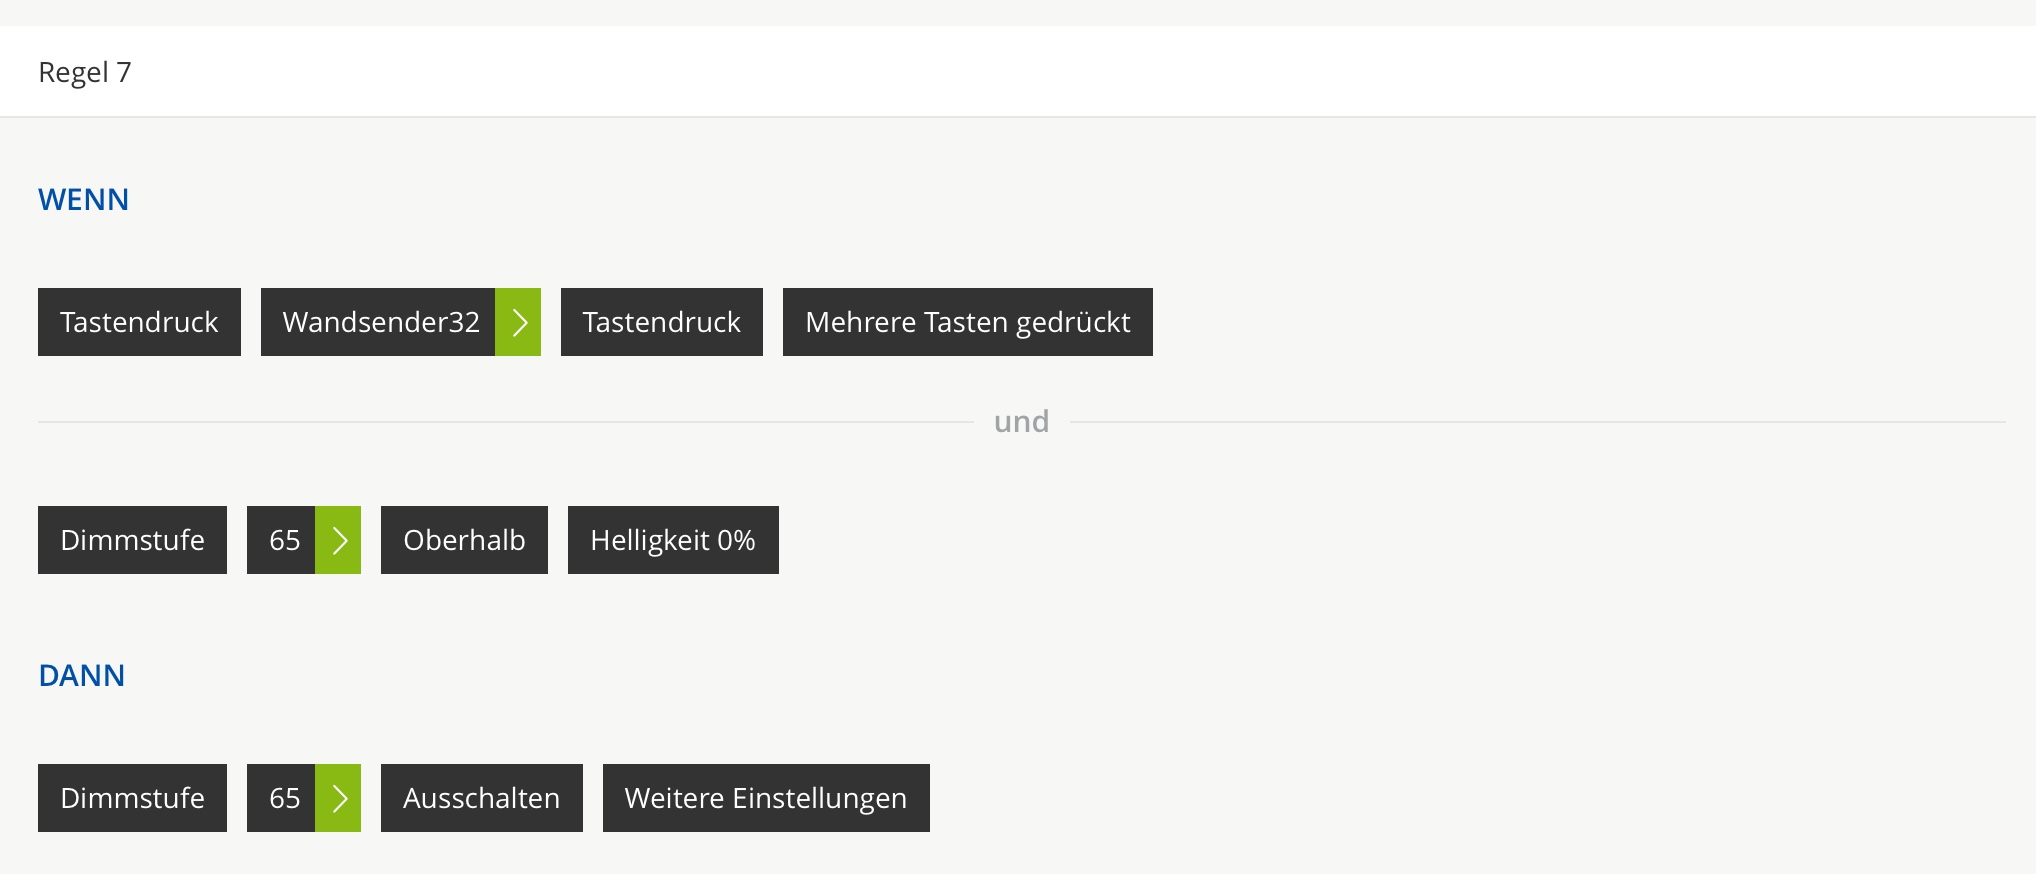Image resolution: width=2036 pixels, height=874 pixels.
Task: Adjust the Helligkeit 0% value
Action: (673, 540)
